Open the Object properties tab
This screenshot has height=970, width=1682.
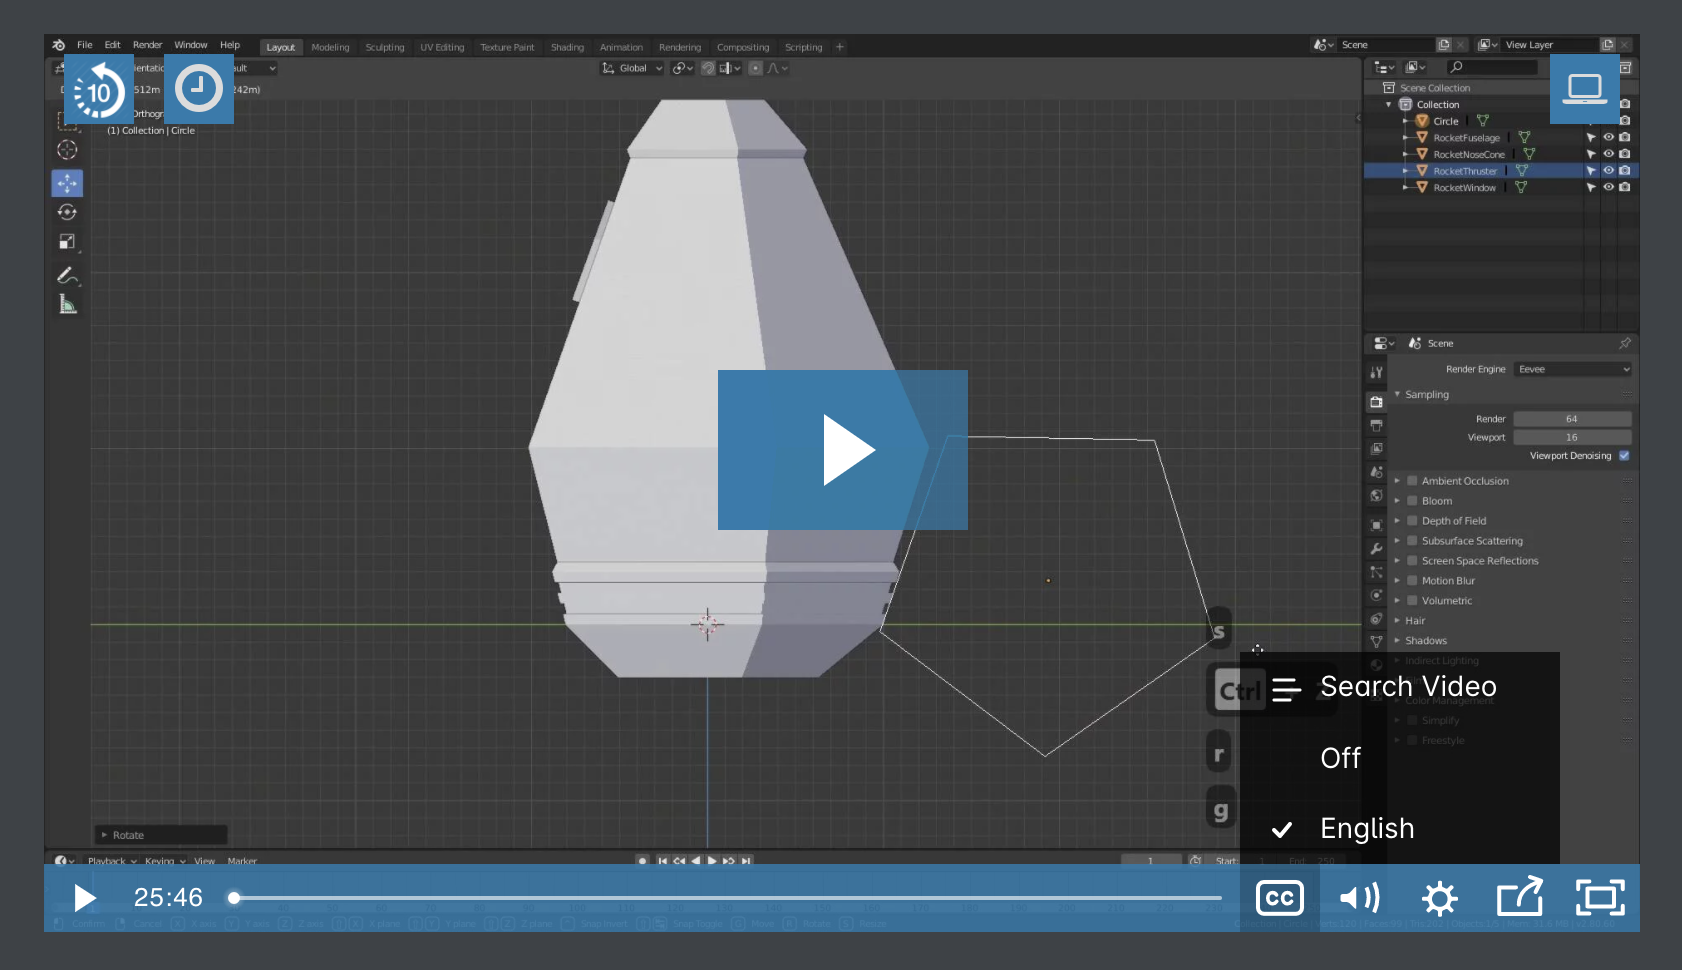1377,524
